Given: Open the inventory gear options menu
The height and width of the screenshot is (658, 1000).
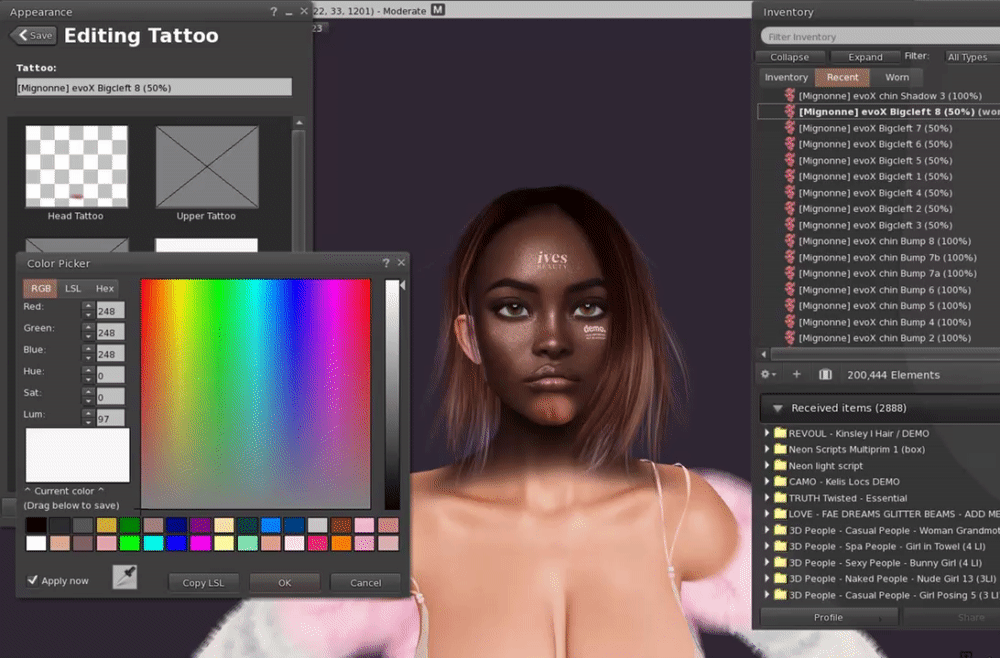Looking at the screenshot, I should 768,374.
